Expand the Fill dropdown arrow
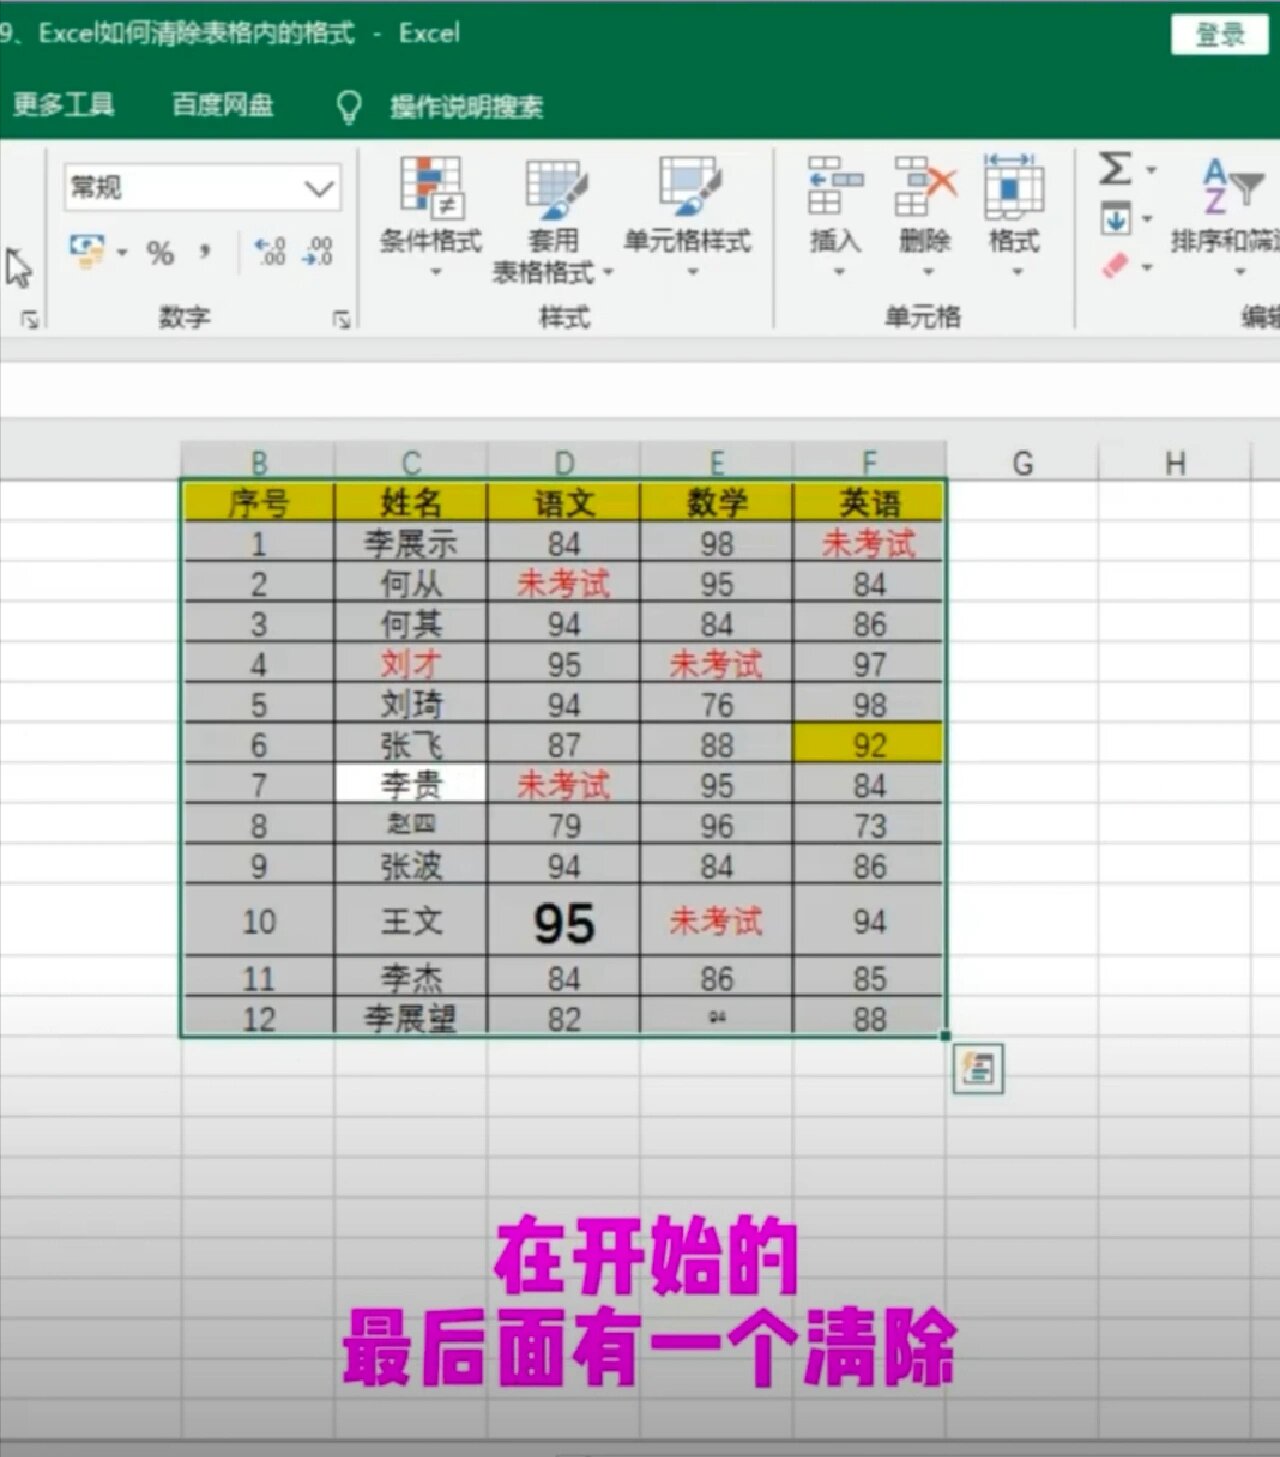Viewport: 1280px width, 1457px height. (1147, 219)
